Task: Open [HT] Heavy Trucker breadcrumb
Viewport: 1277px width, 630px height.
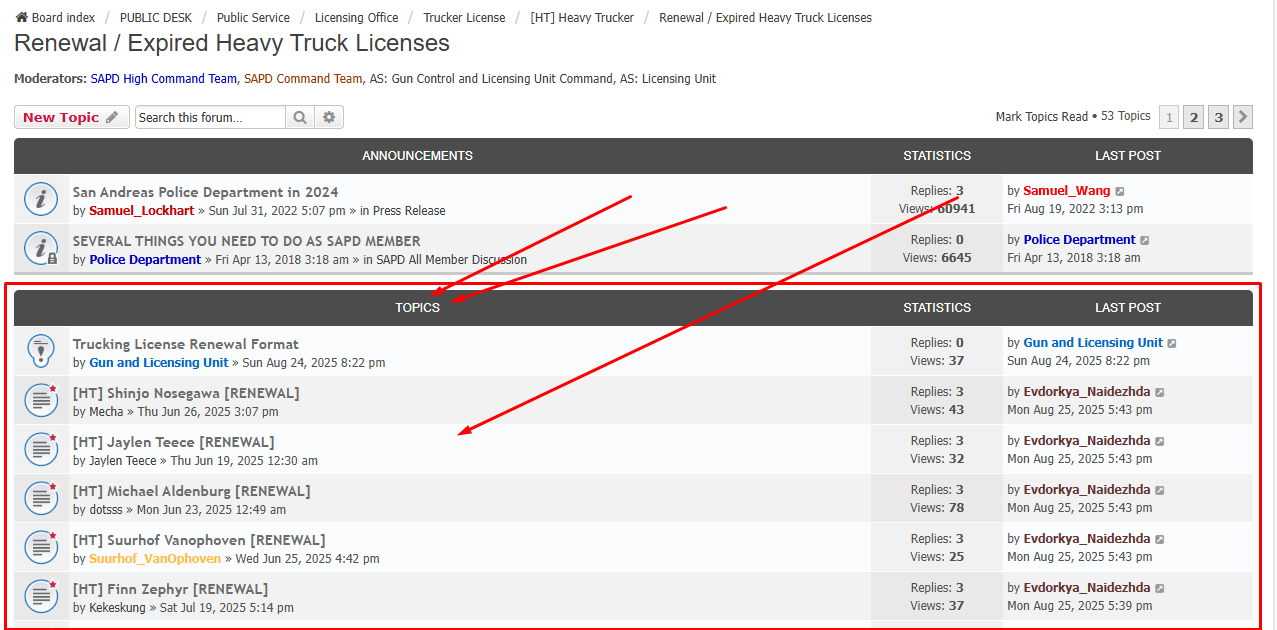Action: click(582, 18)
